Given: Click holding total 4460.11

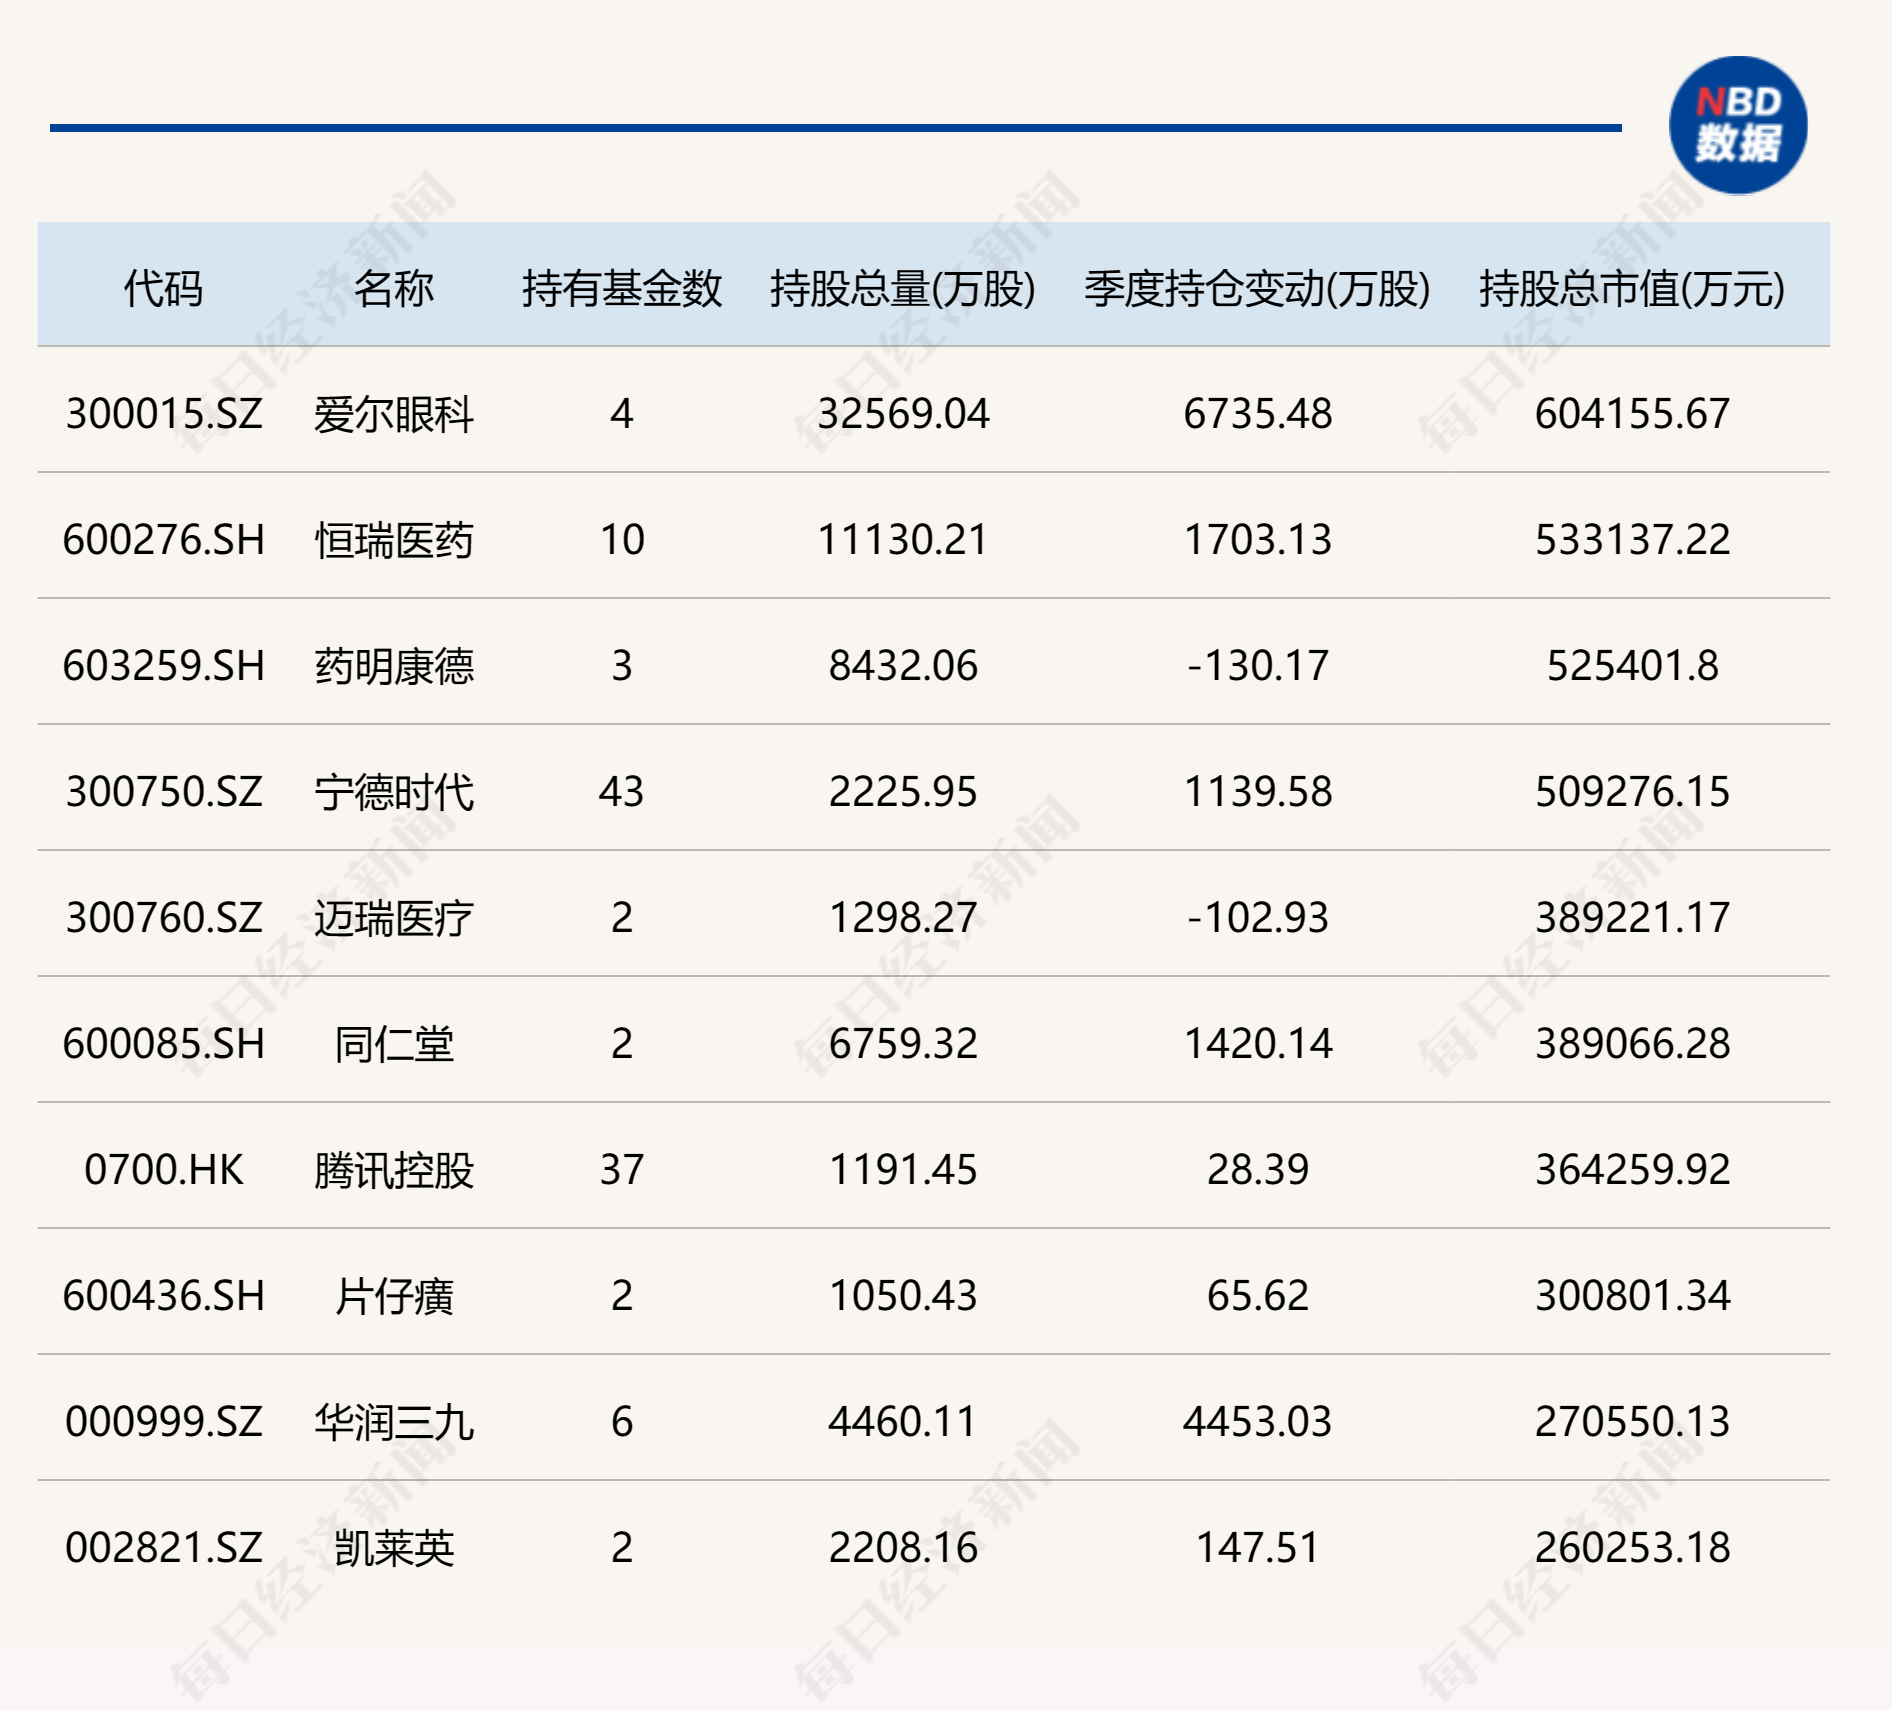Looking at the screenshot, I should [903, 1422].
